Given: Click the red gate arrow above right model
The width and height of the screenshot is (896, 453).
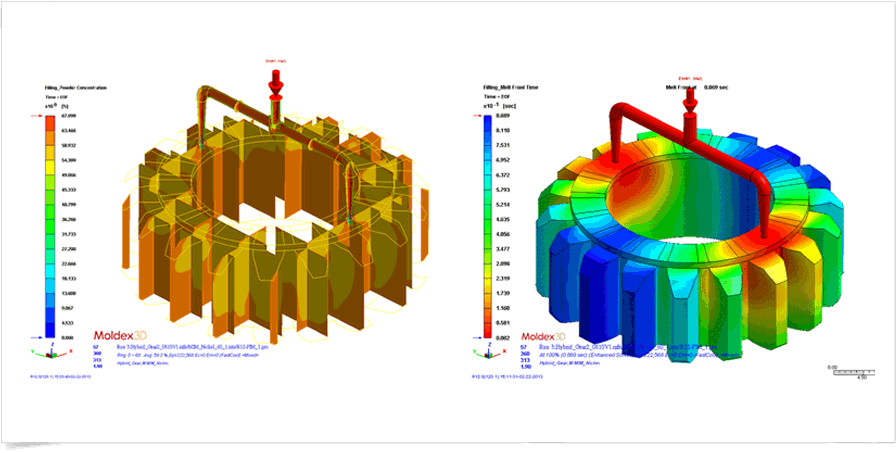Looking at the screenshot, I should (x=690, y=99).
